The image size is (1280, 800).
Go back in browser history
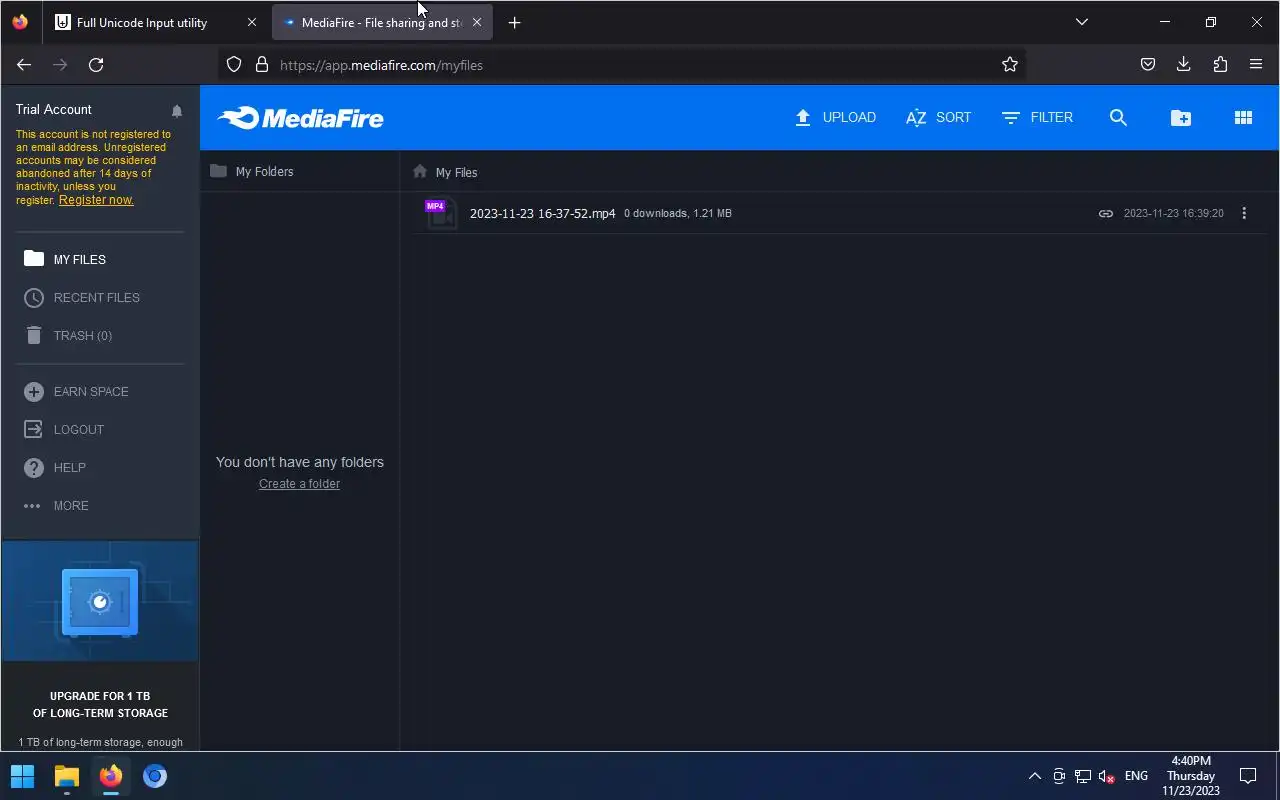(x=24, y=64)
